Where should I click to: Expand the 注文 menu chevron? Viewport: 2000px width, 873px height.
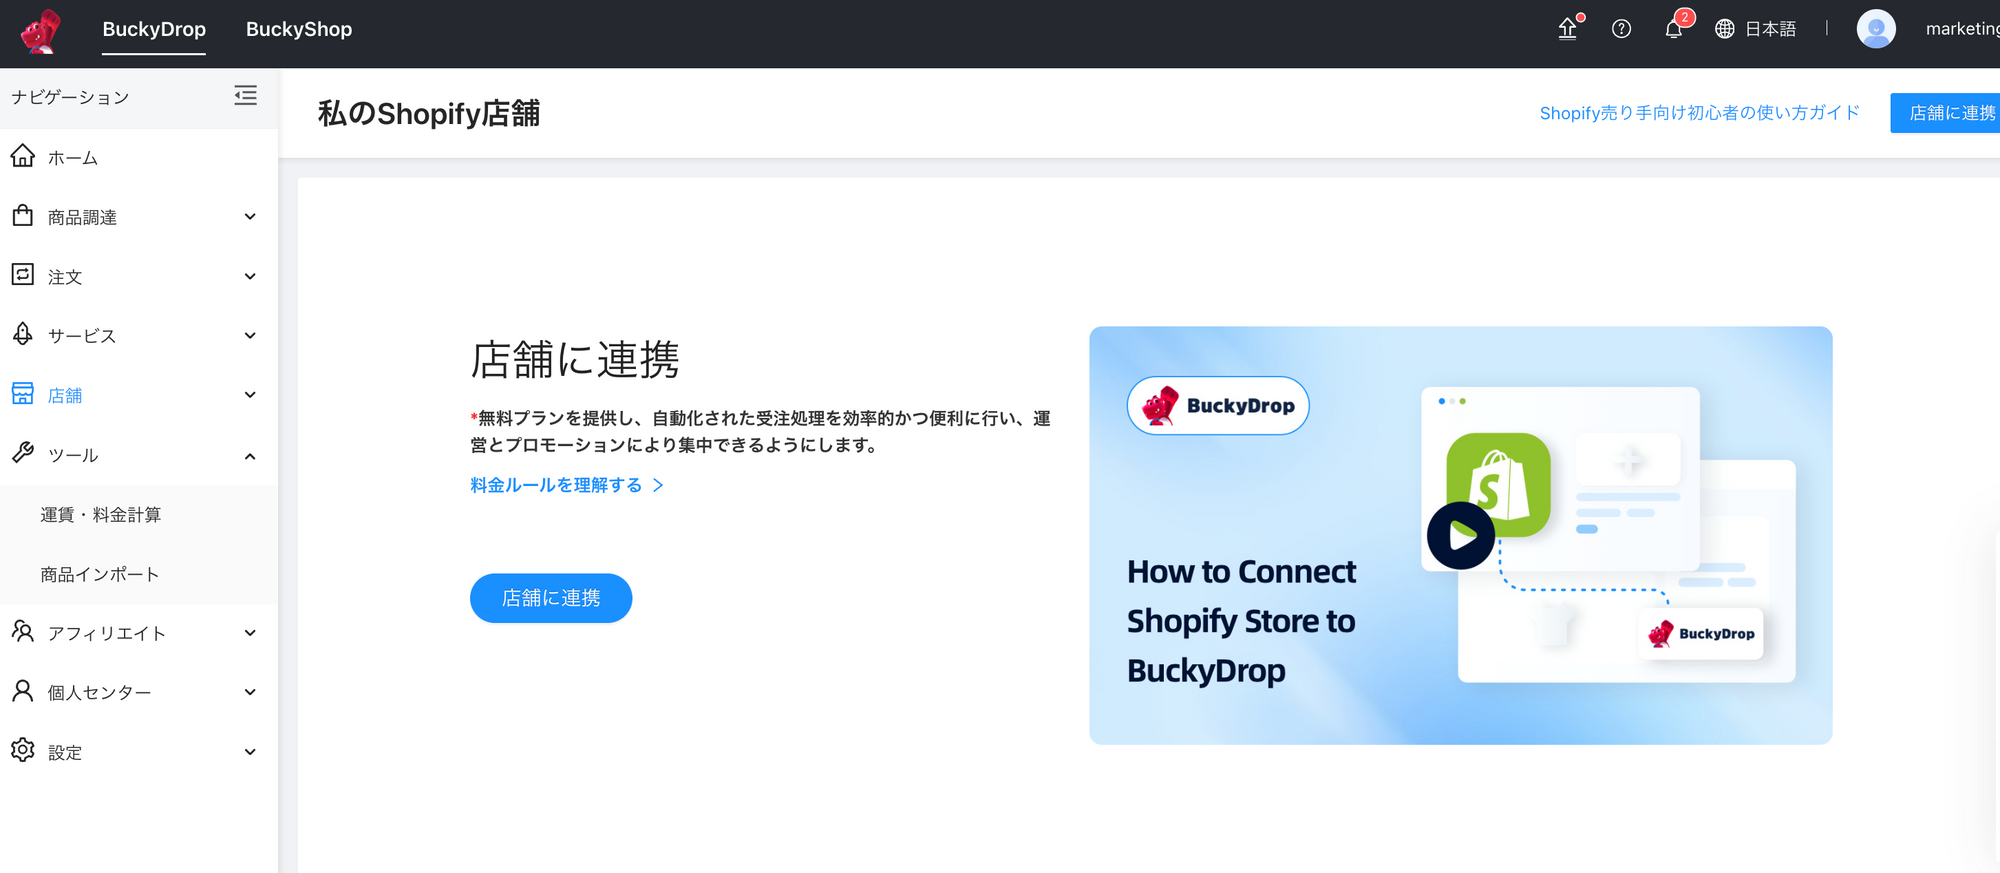250,276
